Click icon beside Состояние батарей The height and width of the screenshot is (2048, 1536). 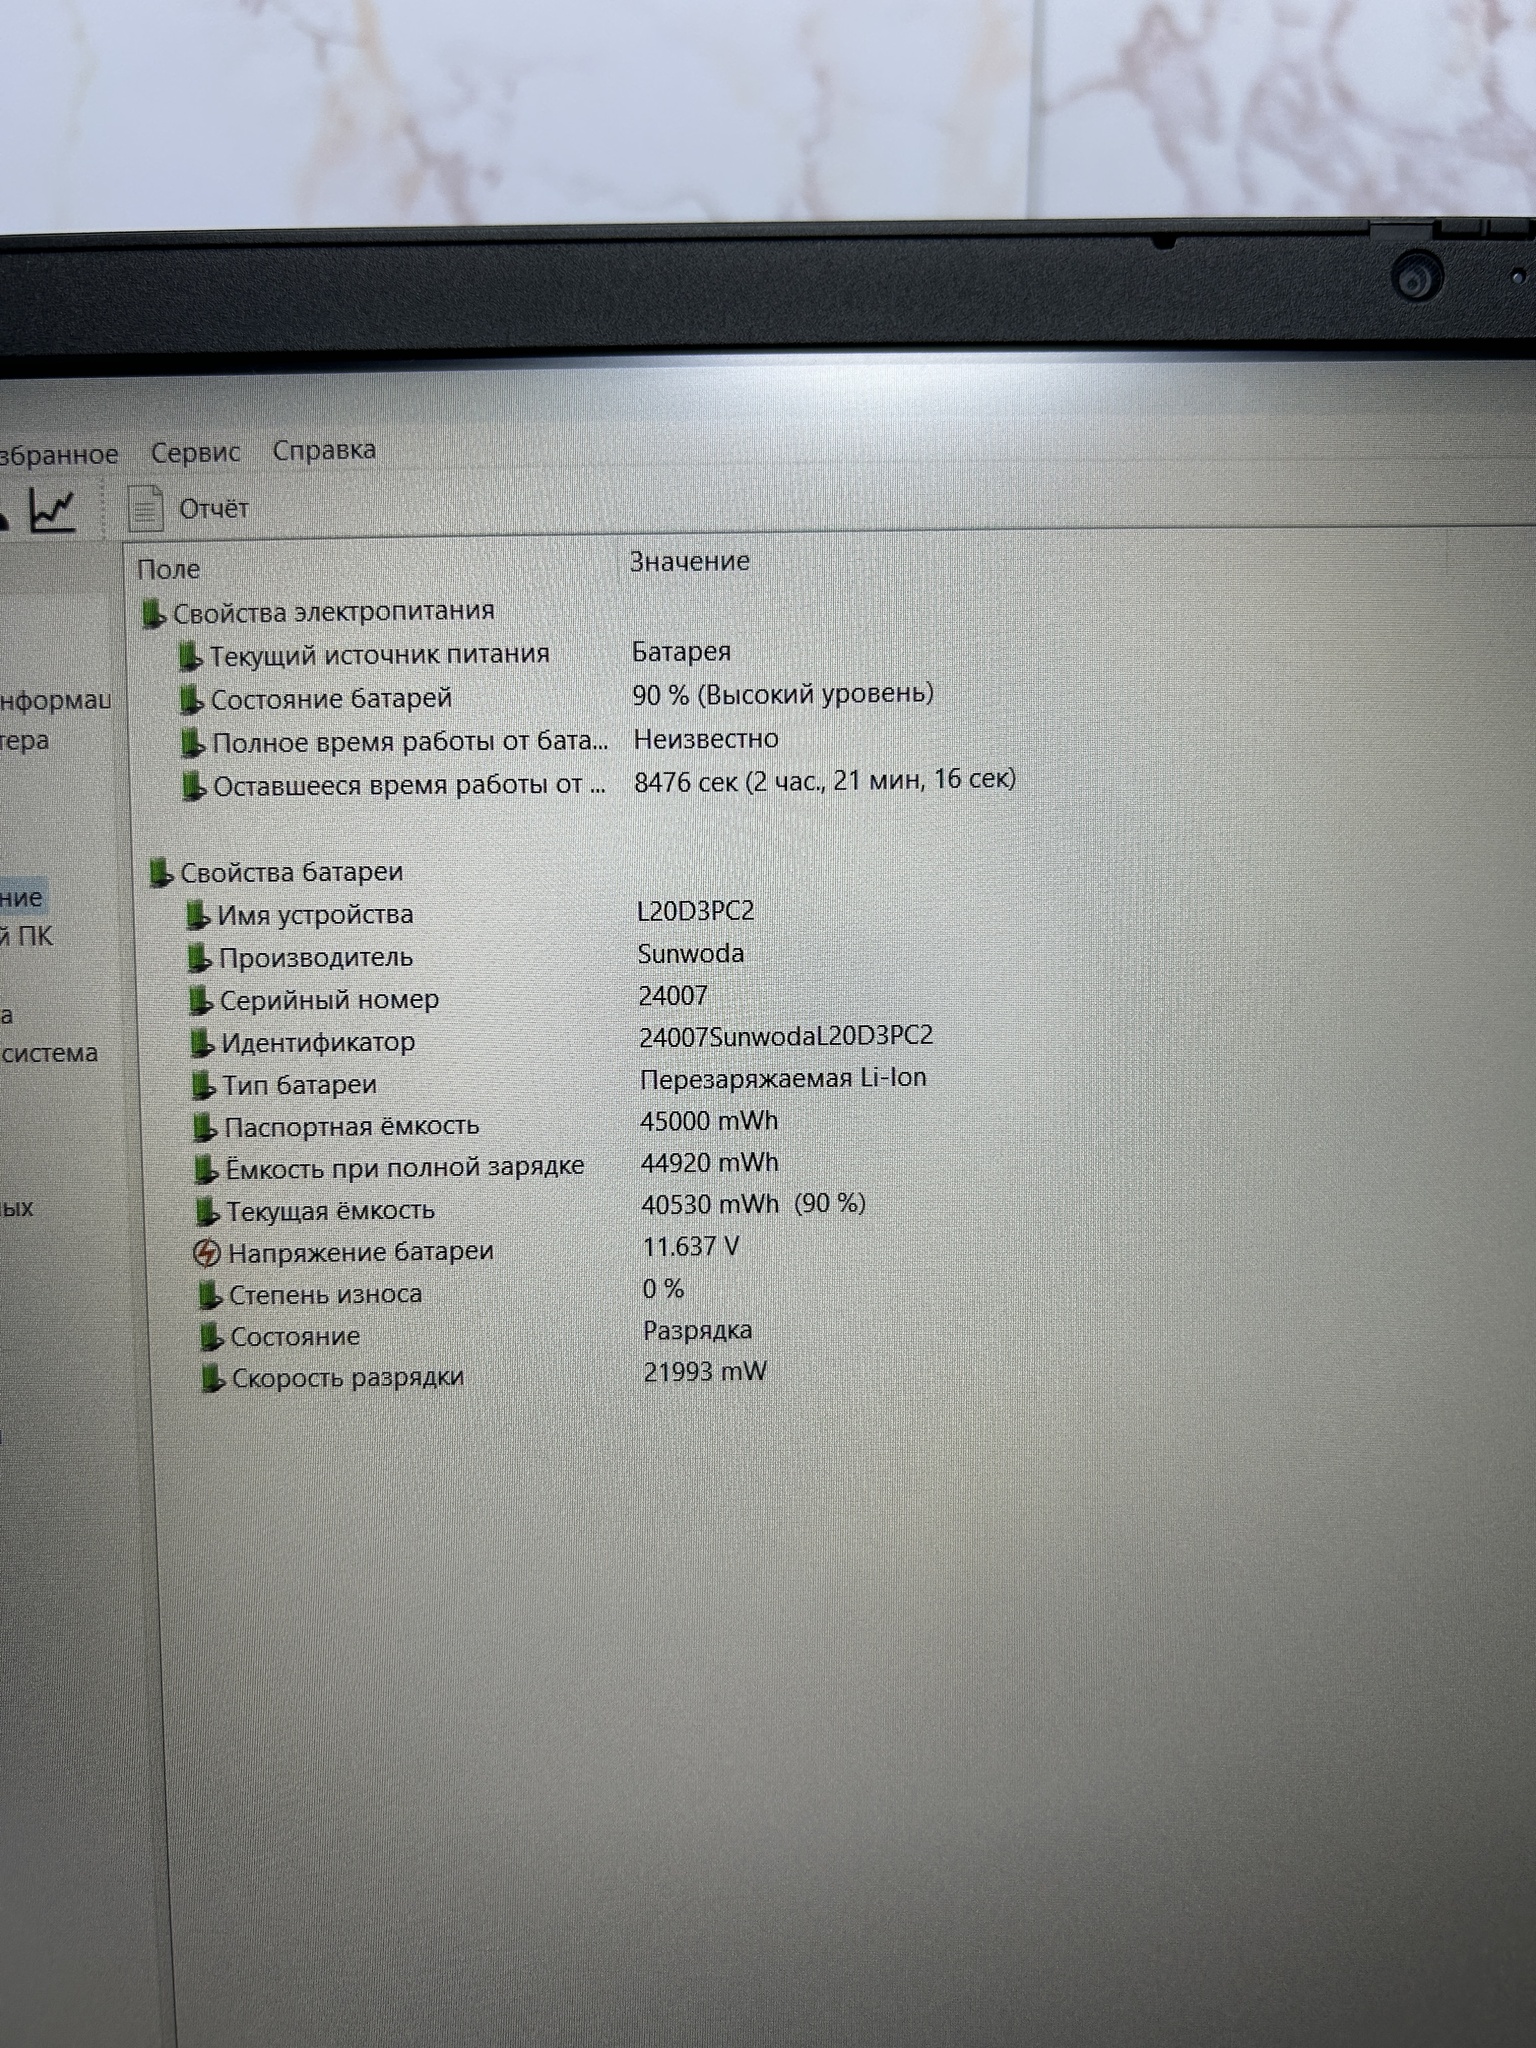(191, 699)
